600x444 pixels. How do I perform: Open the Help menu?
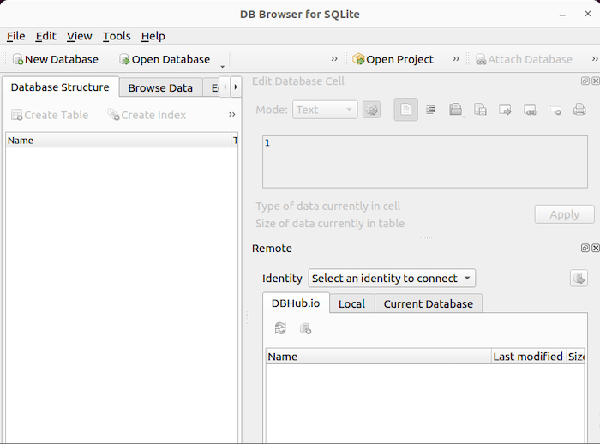(x=153, y=36)
